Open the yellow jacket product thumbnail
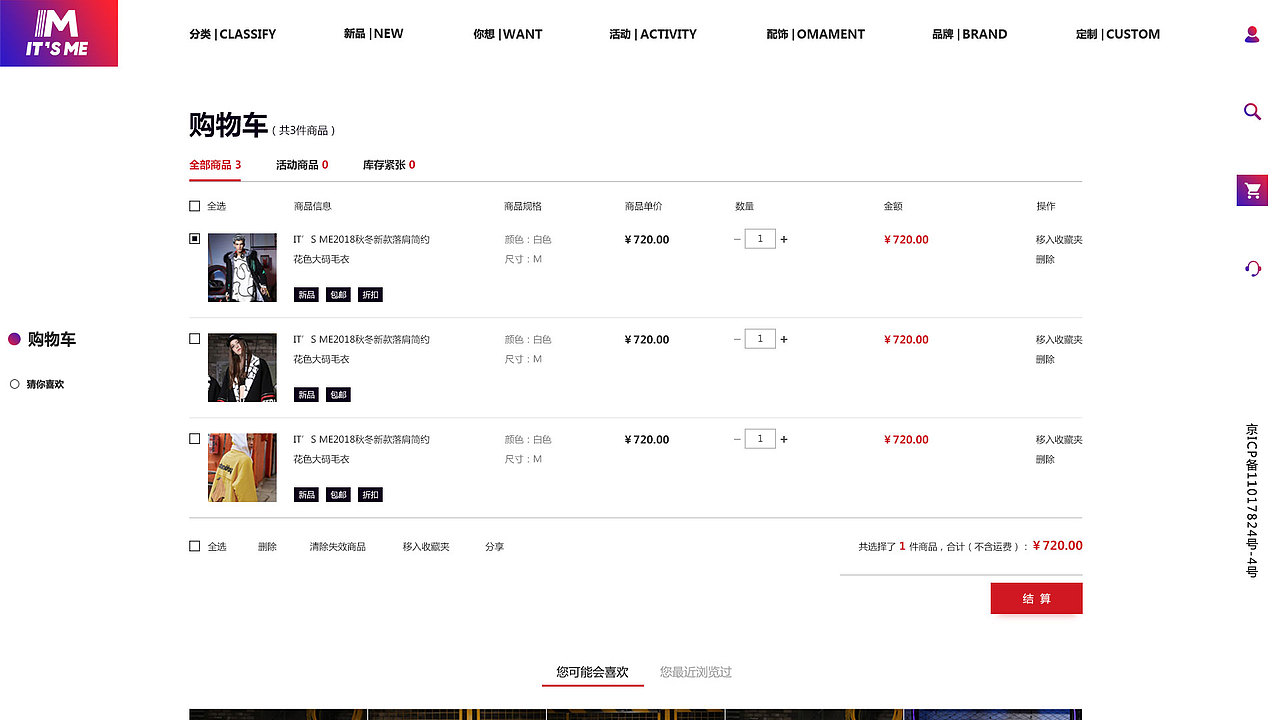 coord(242,467)
